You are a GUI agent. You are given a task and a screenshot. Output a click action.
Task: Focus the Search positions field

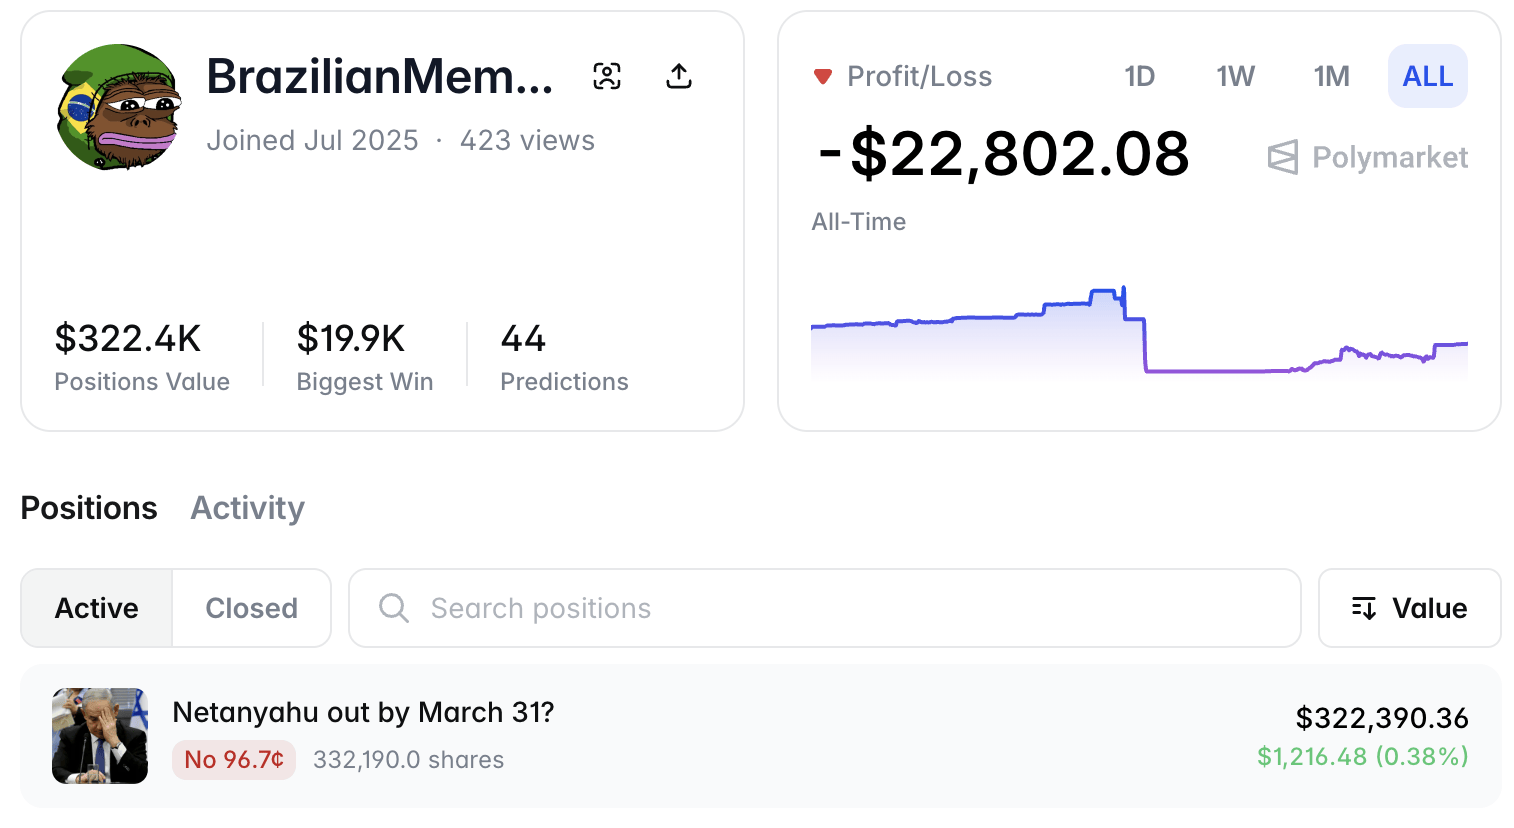(840, 608)
